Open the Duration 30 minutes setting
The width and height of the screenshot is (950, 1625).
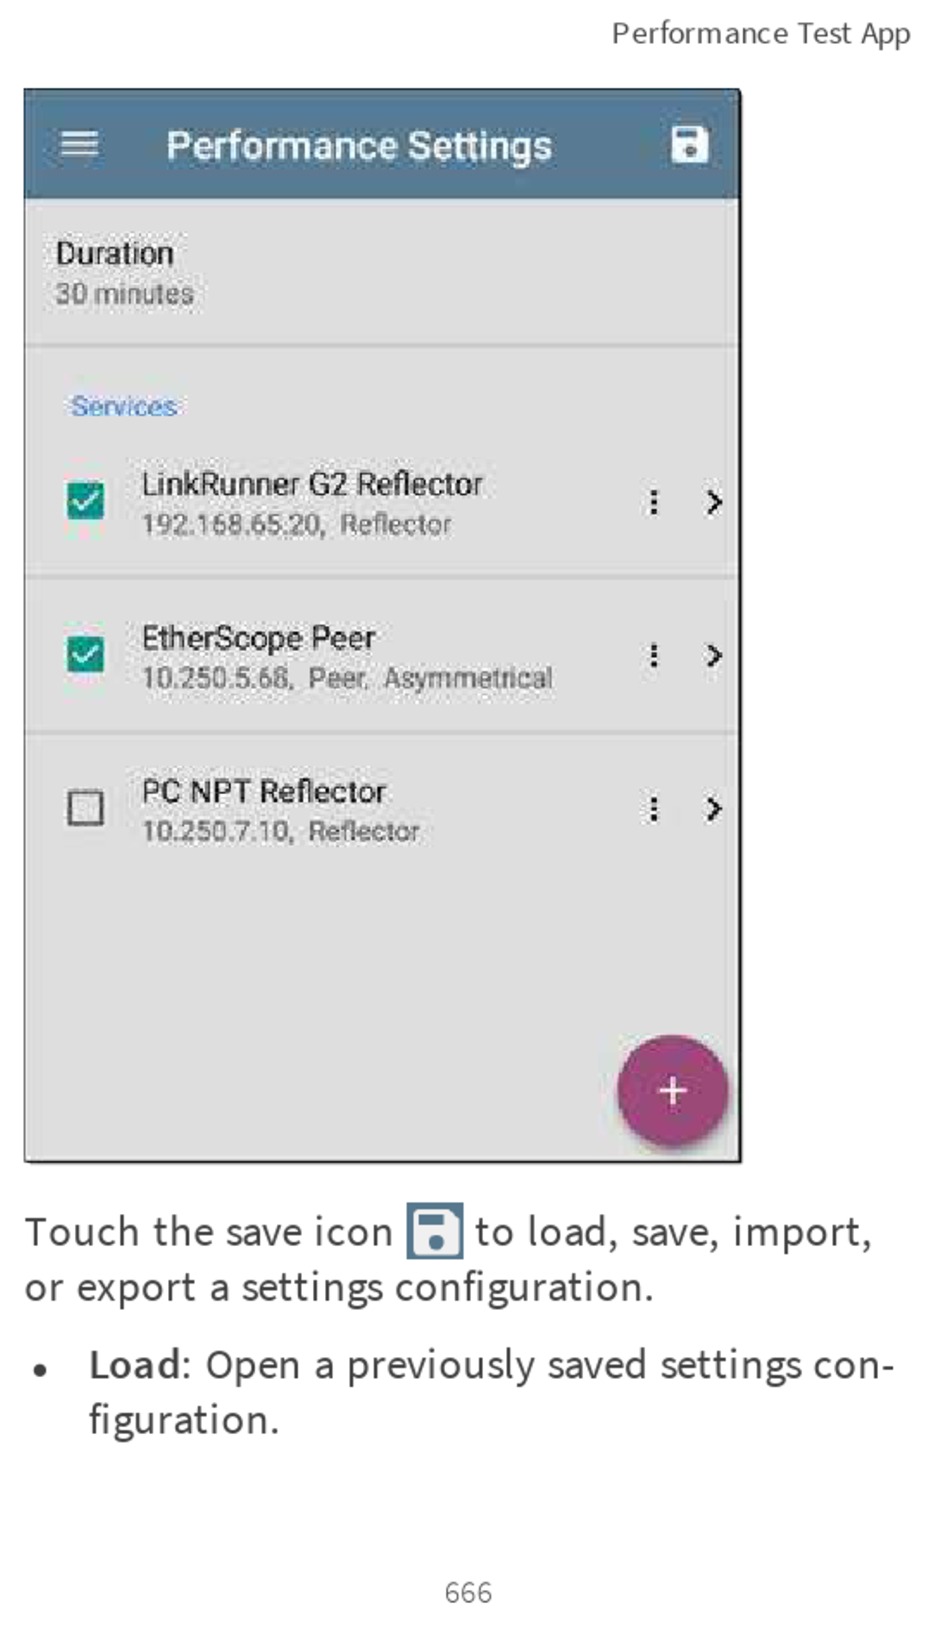tap(382, 272)
